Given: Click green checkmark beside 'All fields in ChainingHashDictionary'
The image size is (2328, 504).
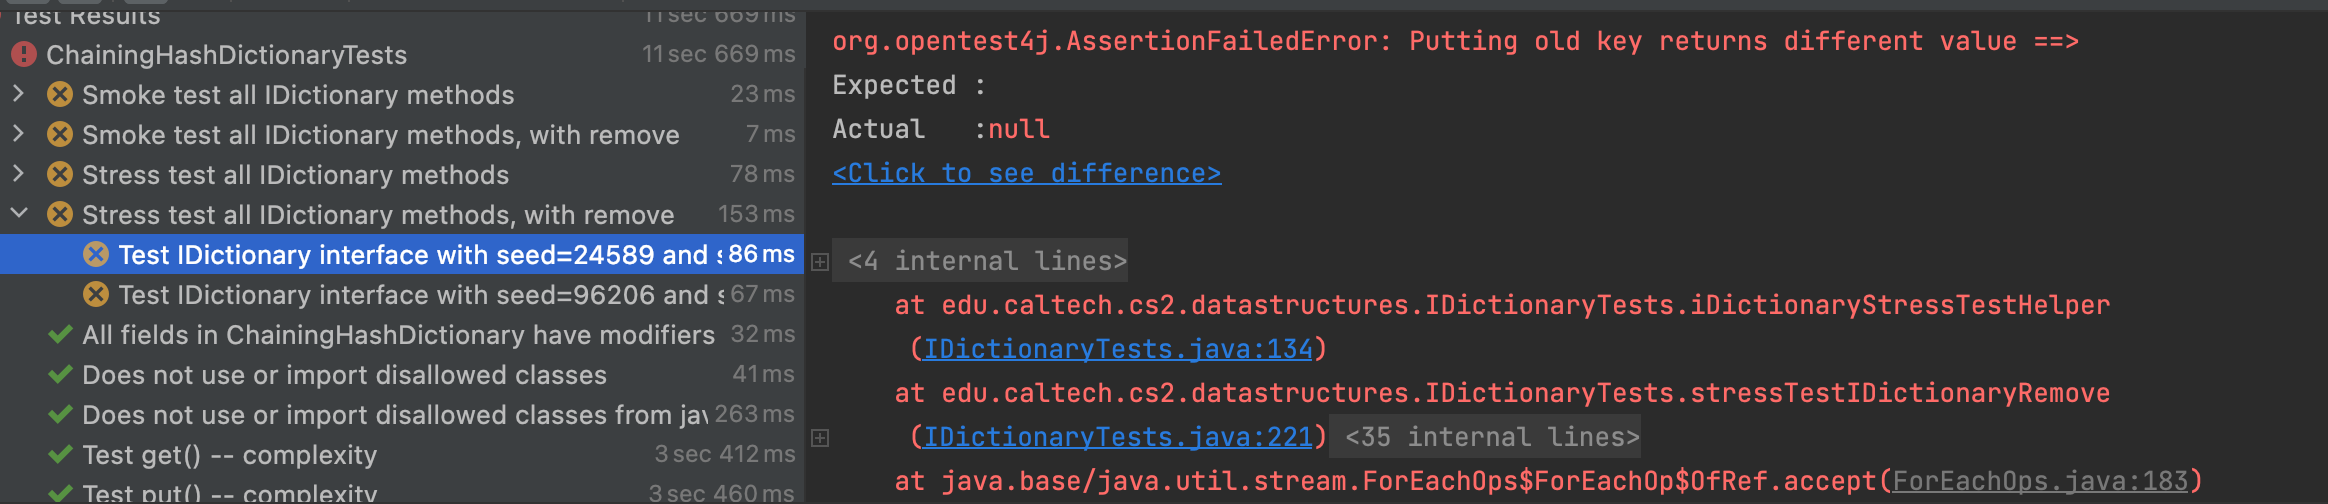Looking at the screenshot, I should [x=60, y=335].
